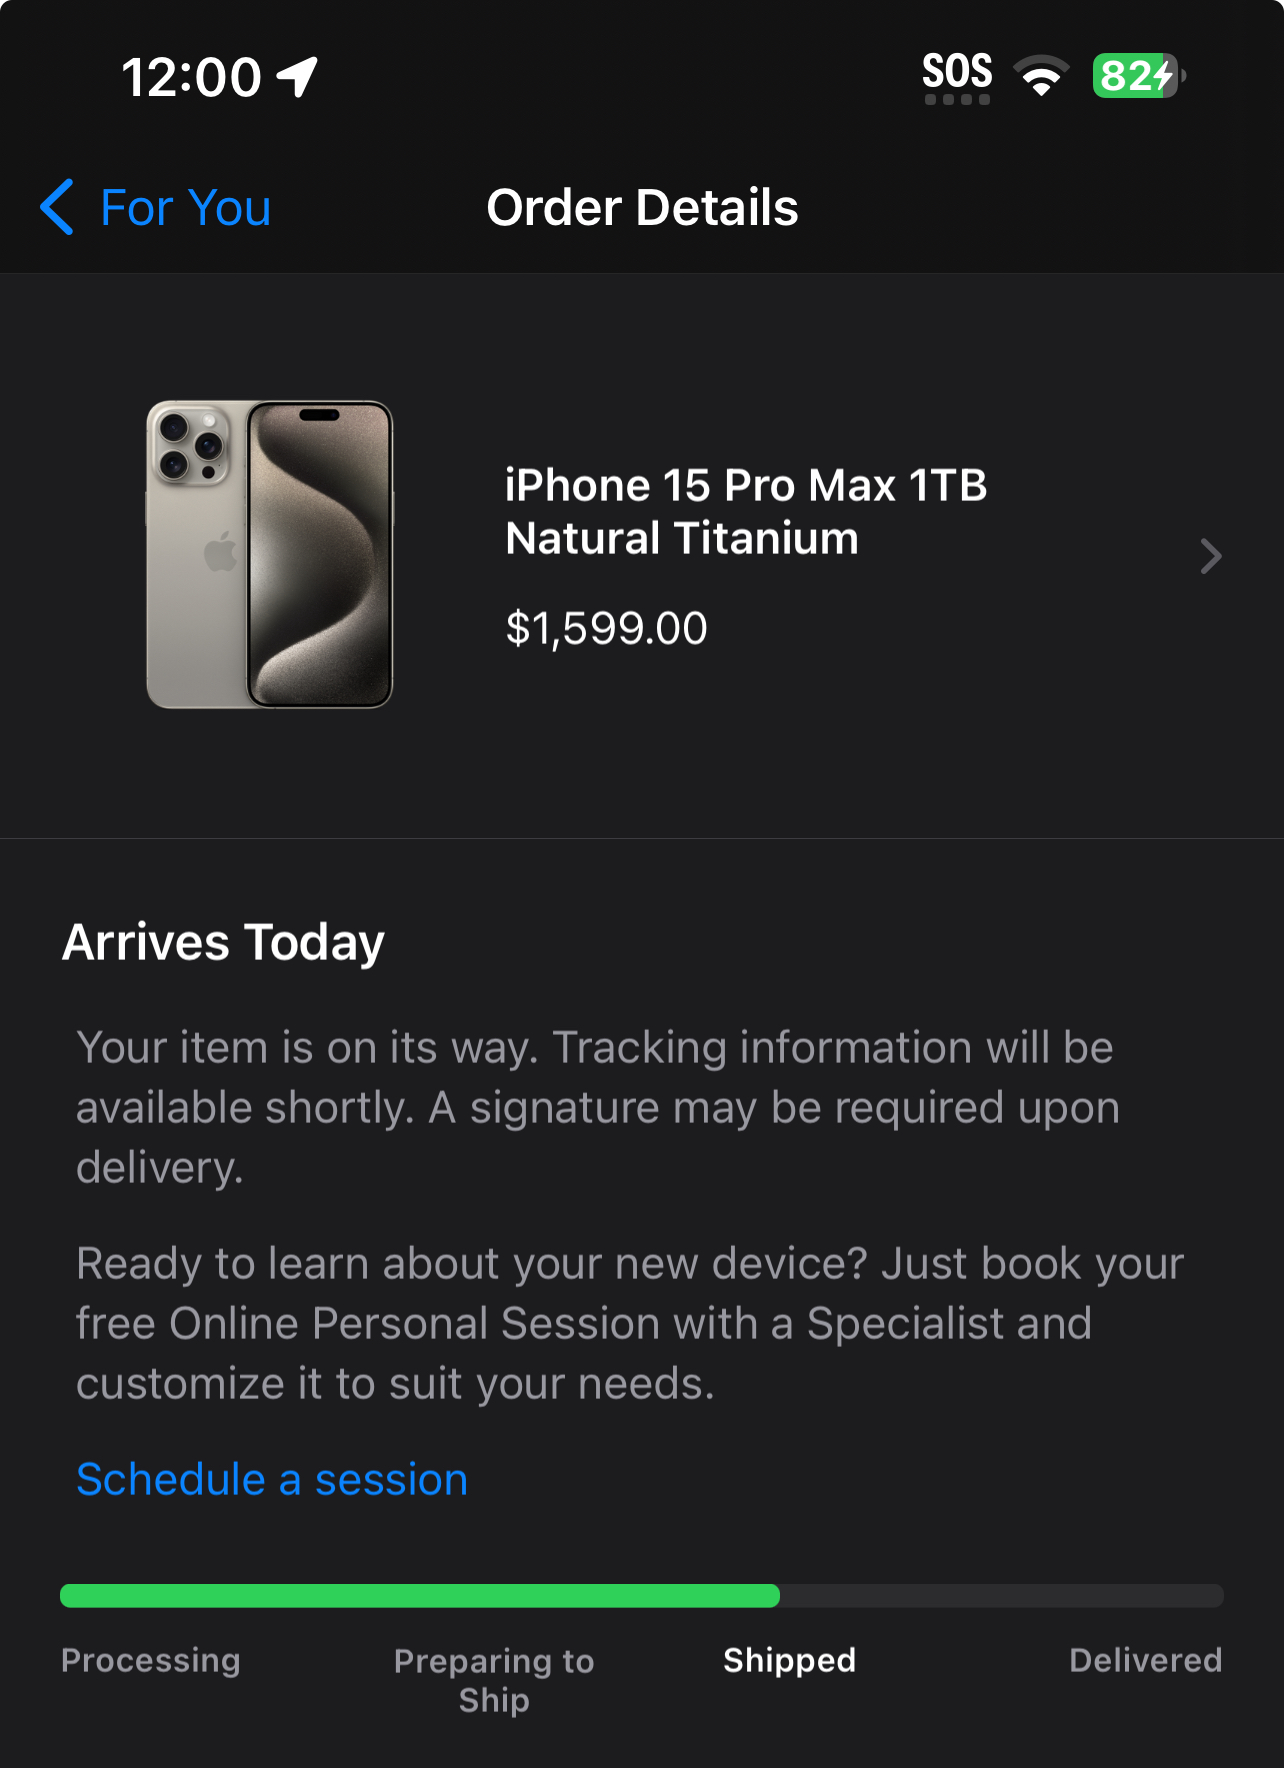Tap the Arrives Today heading
Screen dimensions: 1284x1768
[224, 943]
